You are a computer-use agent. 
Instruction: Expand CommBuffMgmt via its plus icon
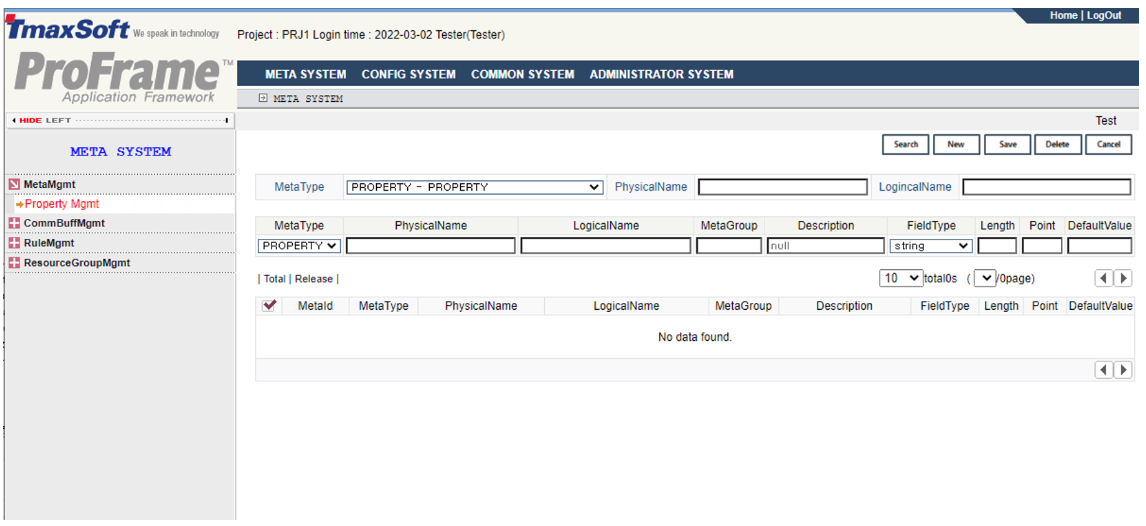(14, 224)
